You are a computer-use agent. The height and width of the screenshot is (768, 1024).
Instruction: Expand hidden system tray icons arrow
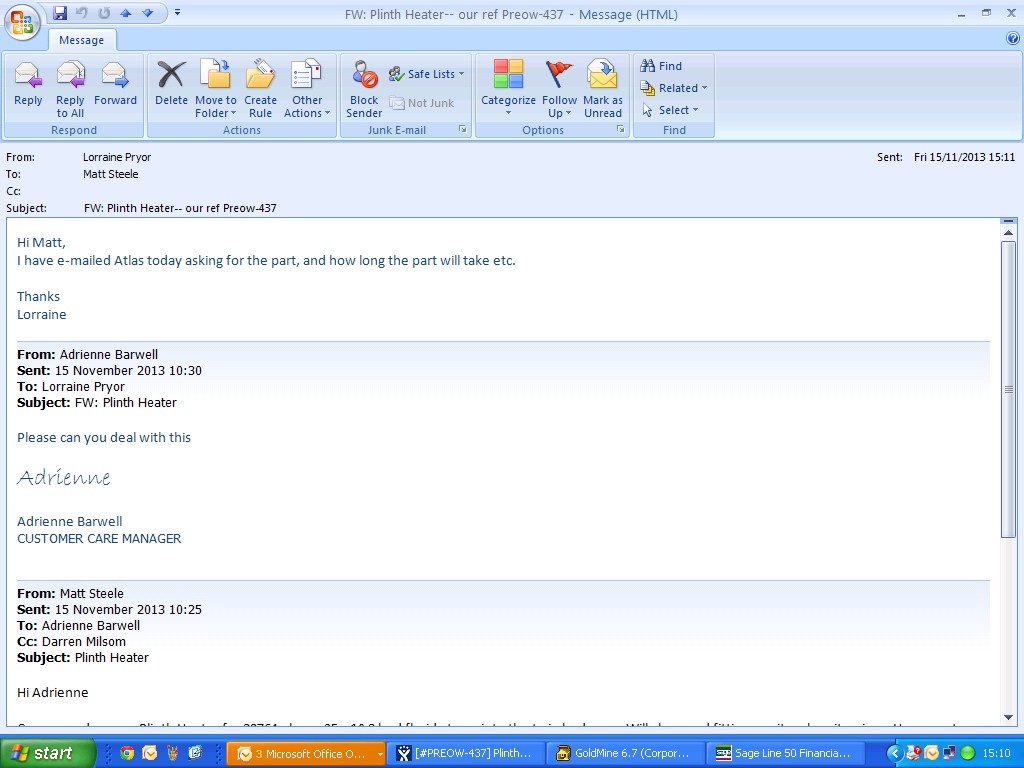tap(895, 754)
